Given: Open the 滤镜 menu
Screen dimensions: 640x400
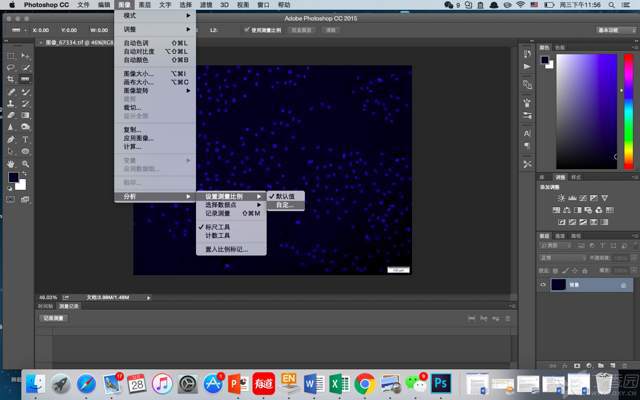Looking at the screenshot, I should (206, 5).
